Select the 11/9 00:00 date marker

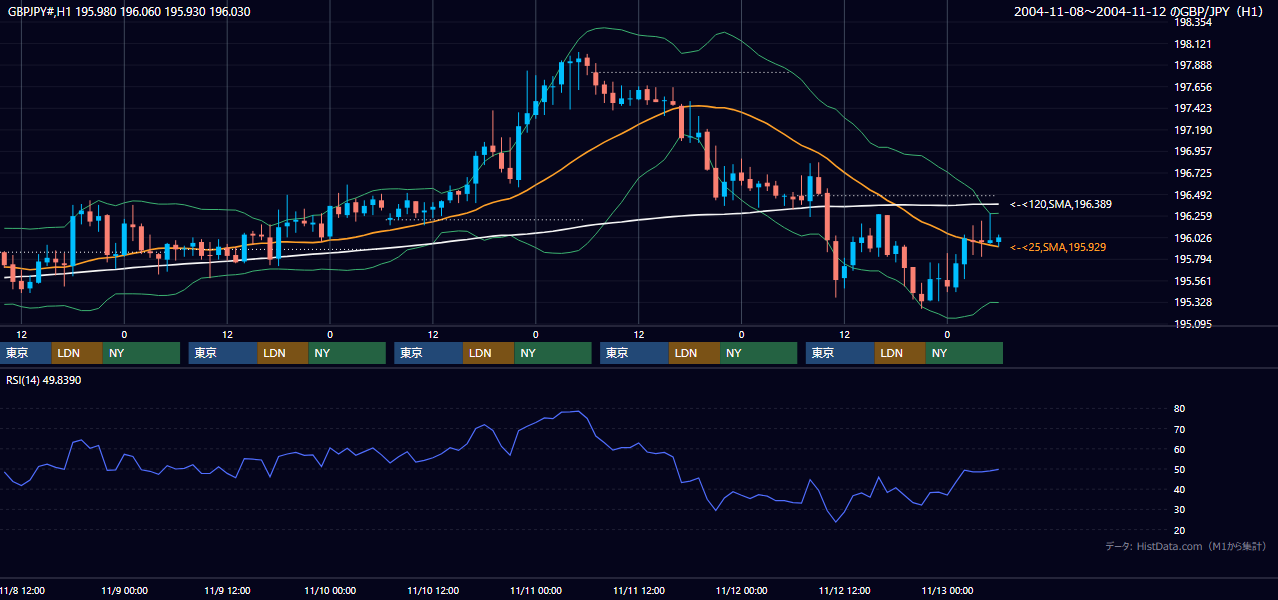(124, 590)
